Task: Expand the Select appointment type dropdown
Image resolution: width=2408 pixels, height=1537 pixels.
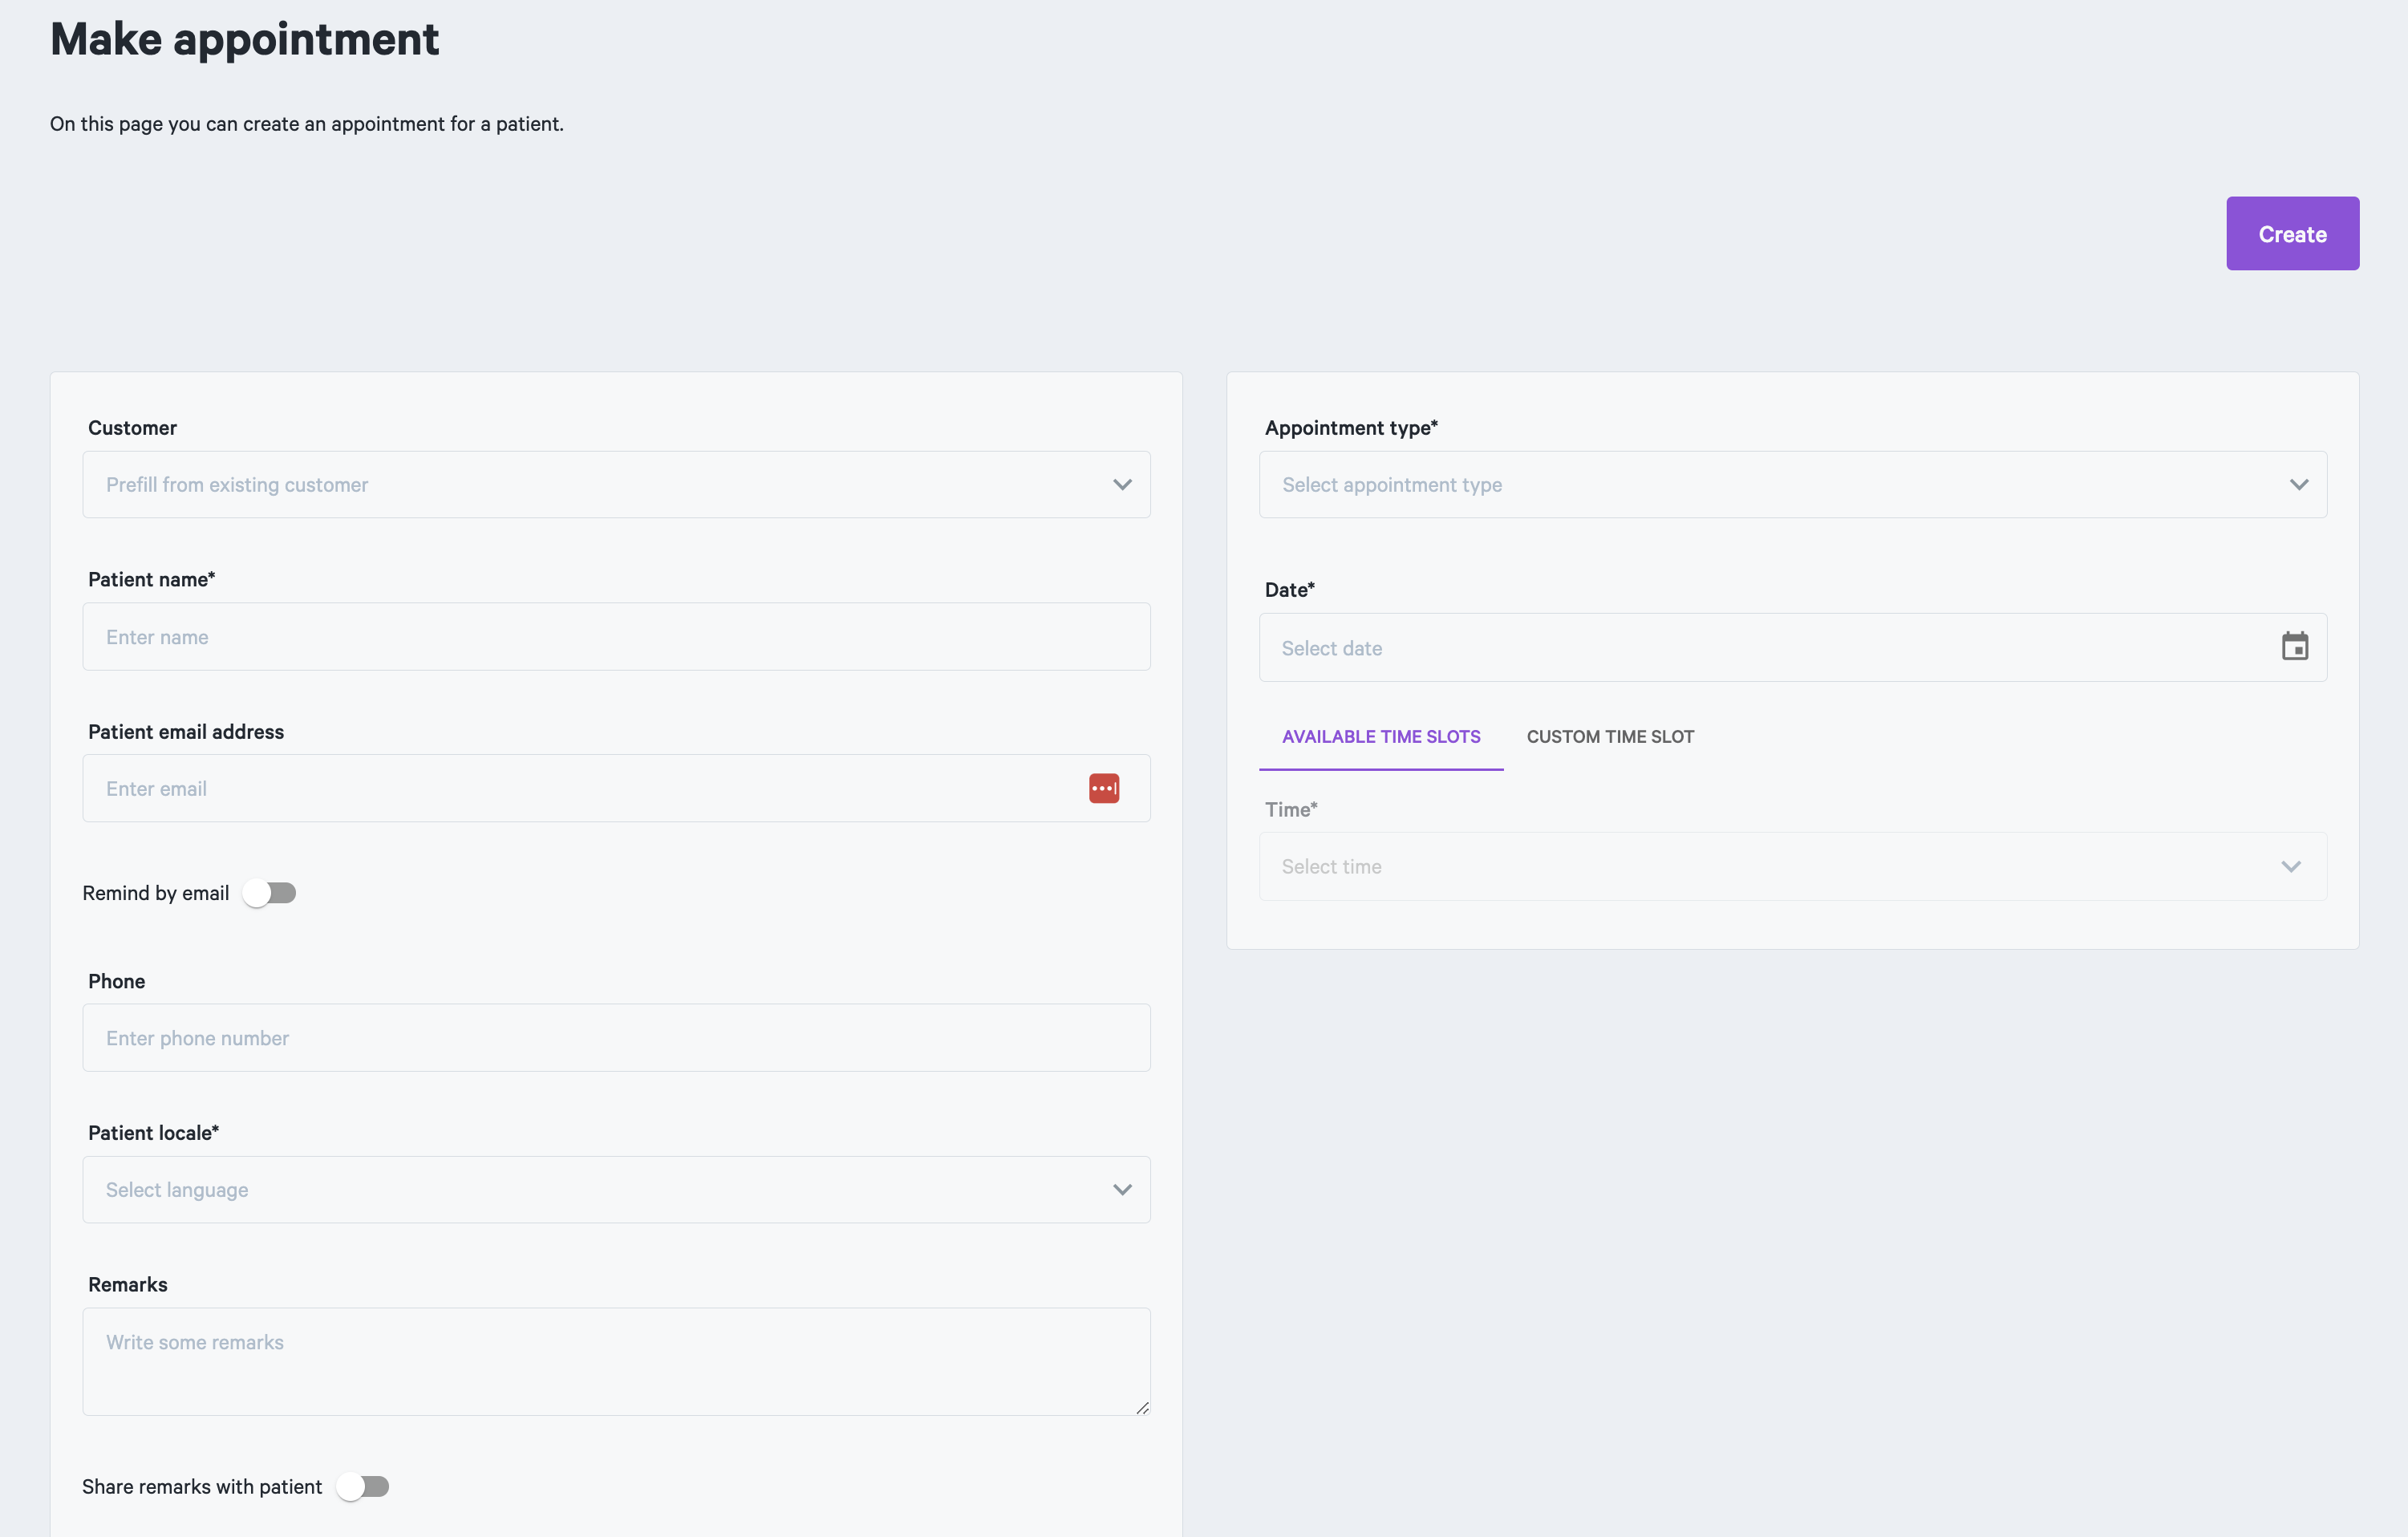Action: point(1792,485)
